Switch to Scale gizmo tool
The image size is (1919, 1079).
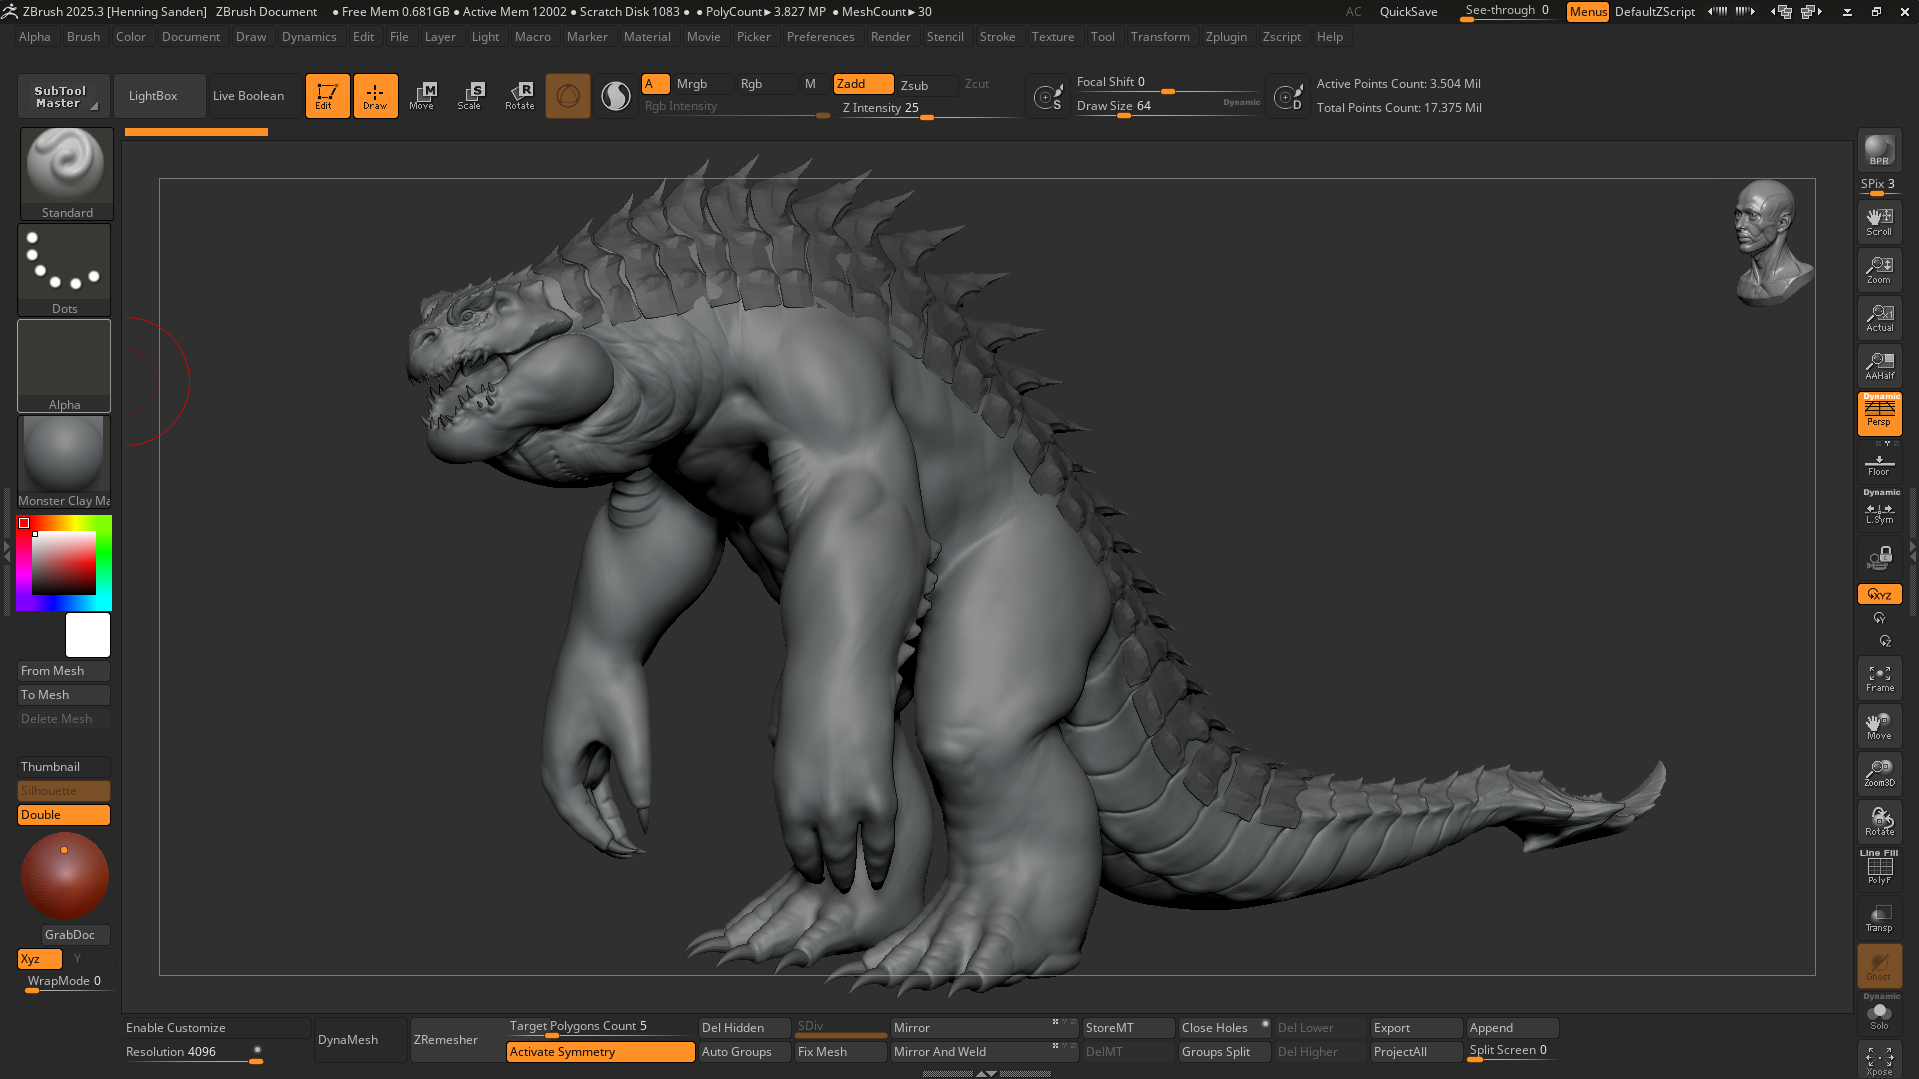[x=470, y=96]
